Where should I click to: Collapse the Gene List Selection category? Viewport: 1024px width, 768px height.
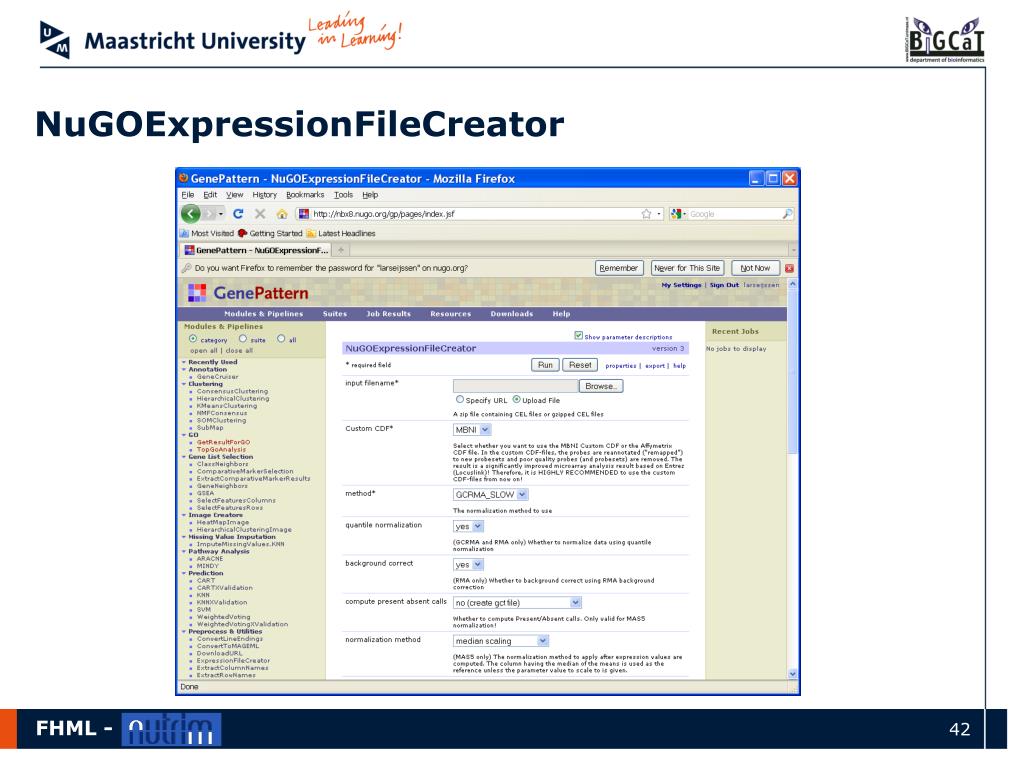click(x=184, y=457)
